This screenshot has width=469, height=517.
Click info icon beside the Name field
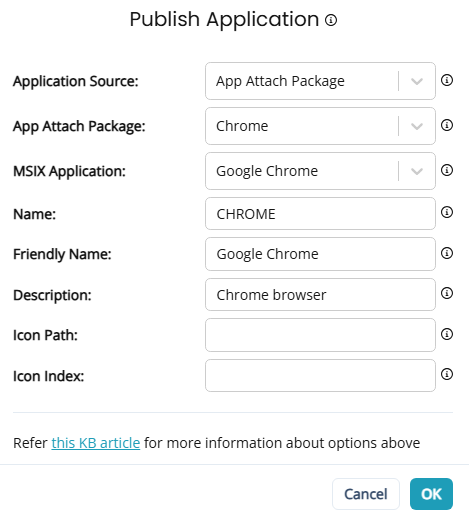point(447,212)
